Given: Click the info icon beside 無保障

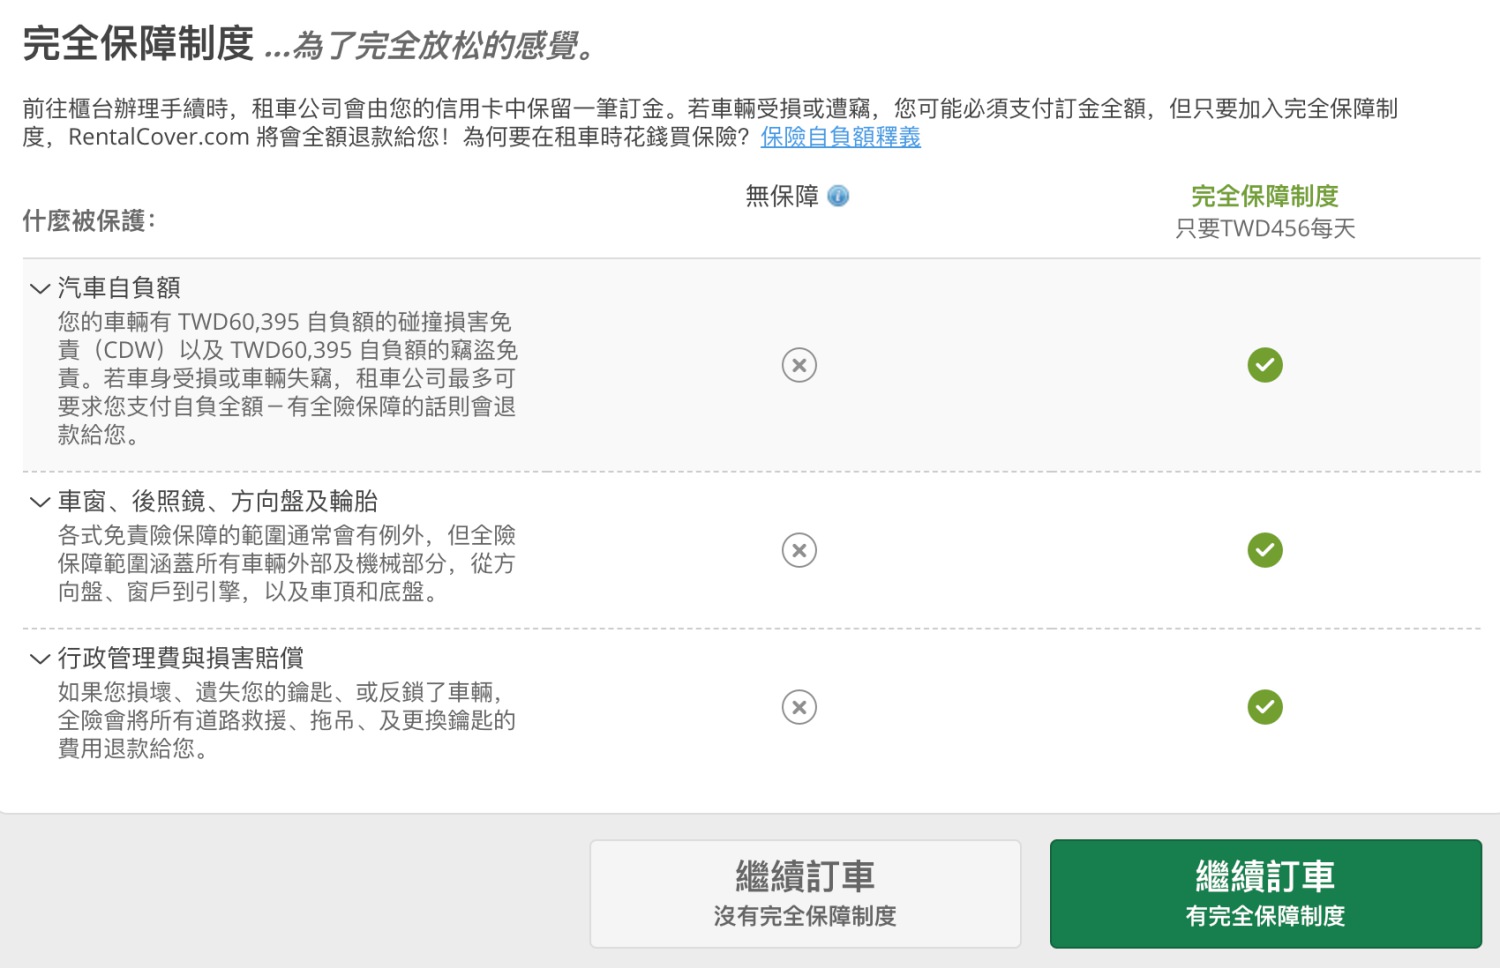Looking at the screenshot, I should (x=838, y=196).
